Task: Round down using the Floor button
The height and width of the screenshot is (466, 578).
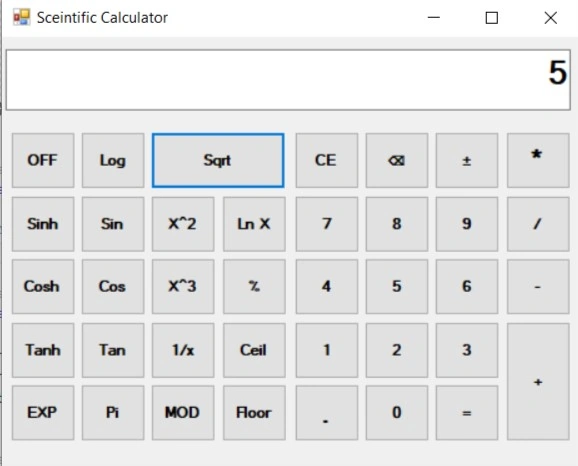Action: [x=254, y=413]
